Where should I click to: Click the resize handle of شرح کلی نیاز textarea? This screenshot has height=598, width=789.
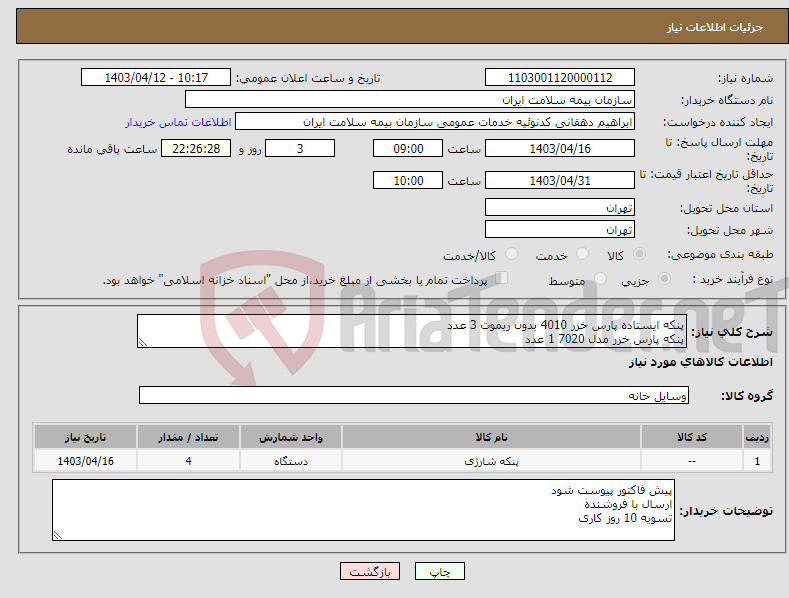(143, 342)
